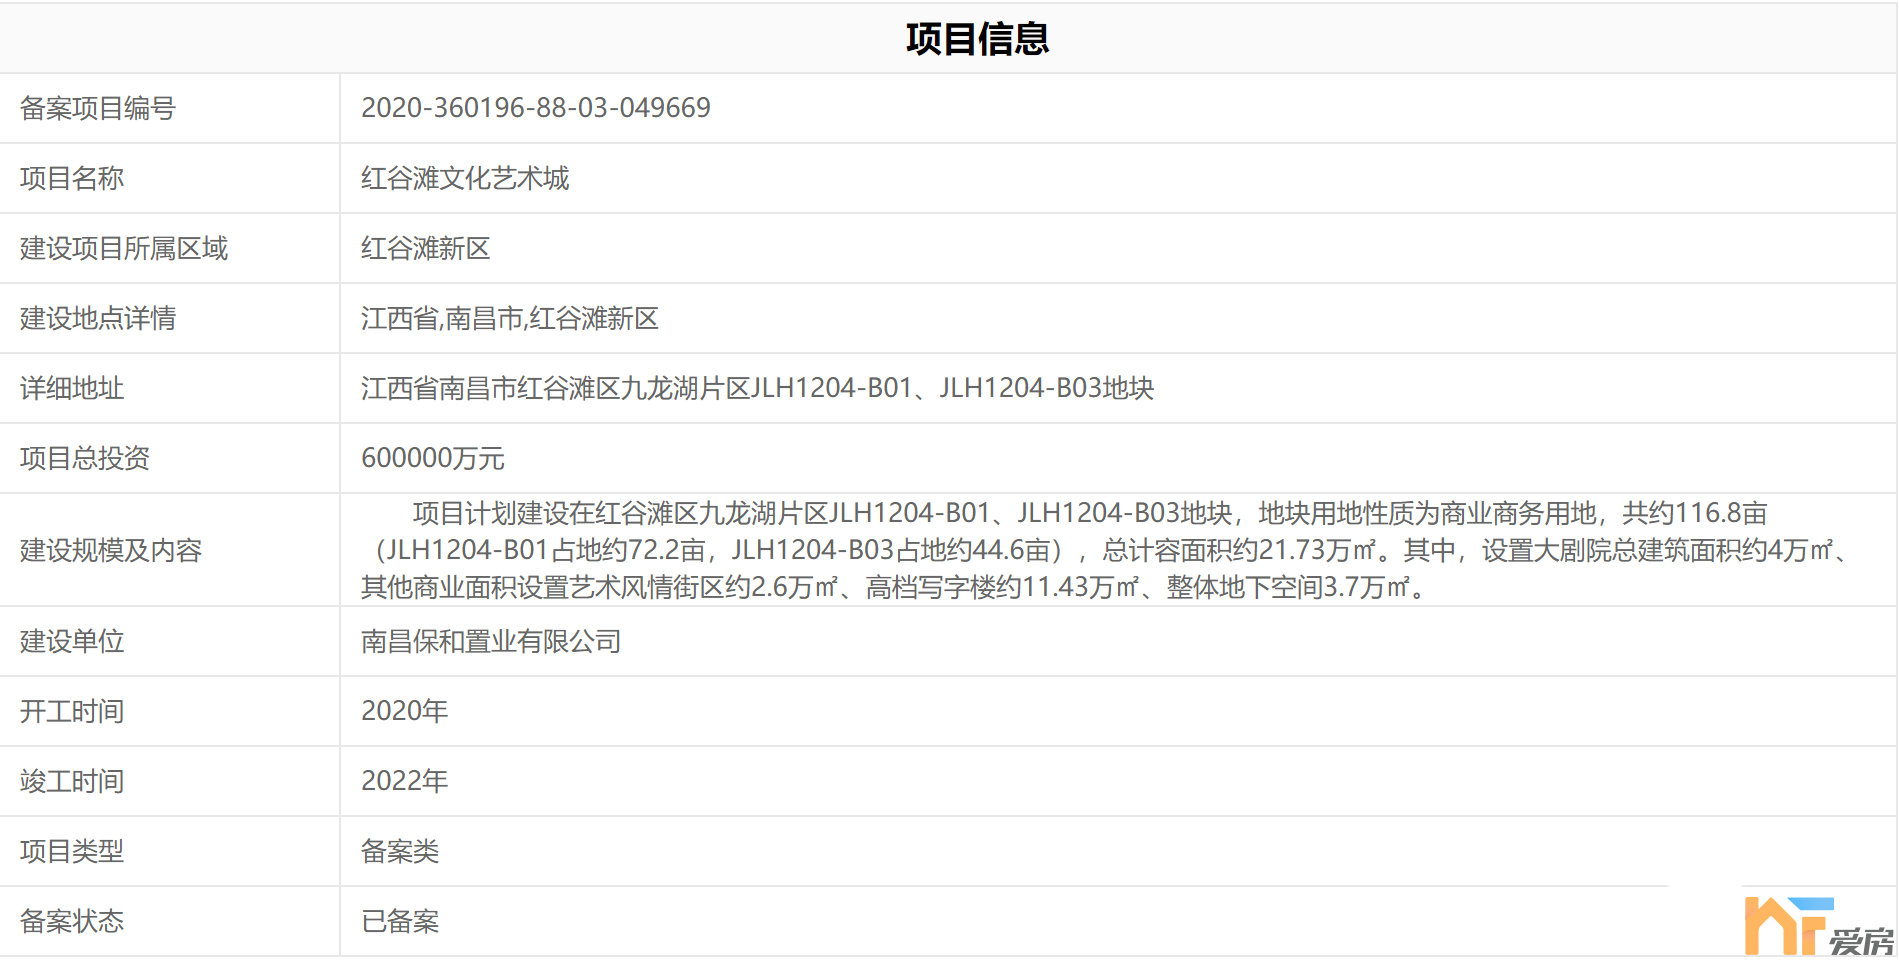Click the 建设地点详情 label

(x=98, y=318)
